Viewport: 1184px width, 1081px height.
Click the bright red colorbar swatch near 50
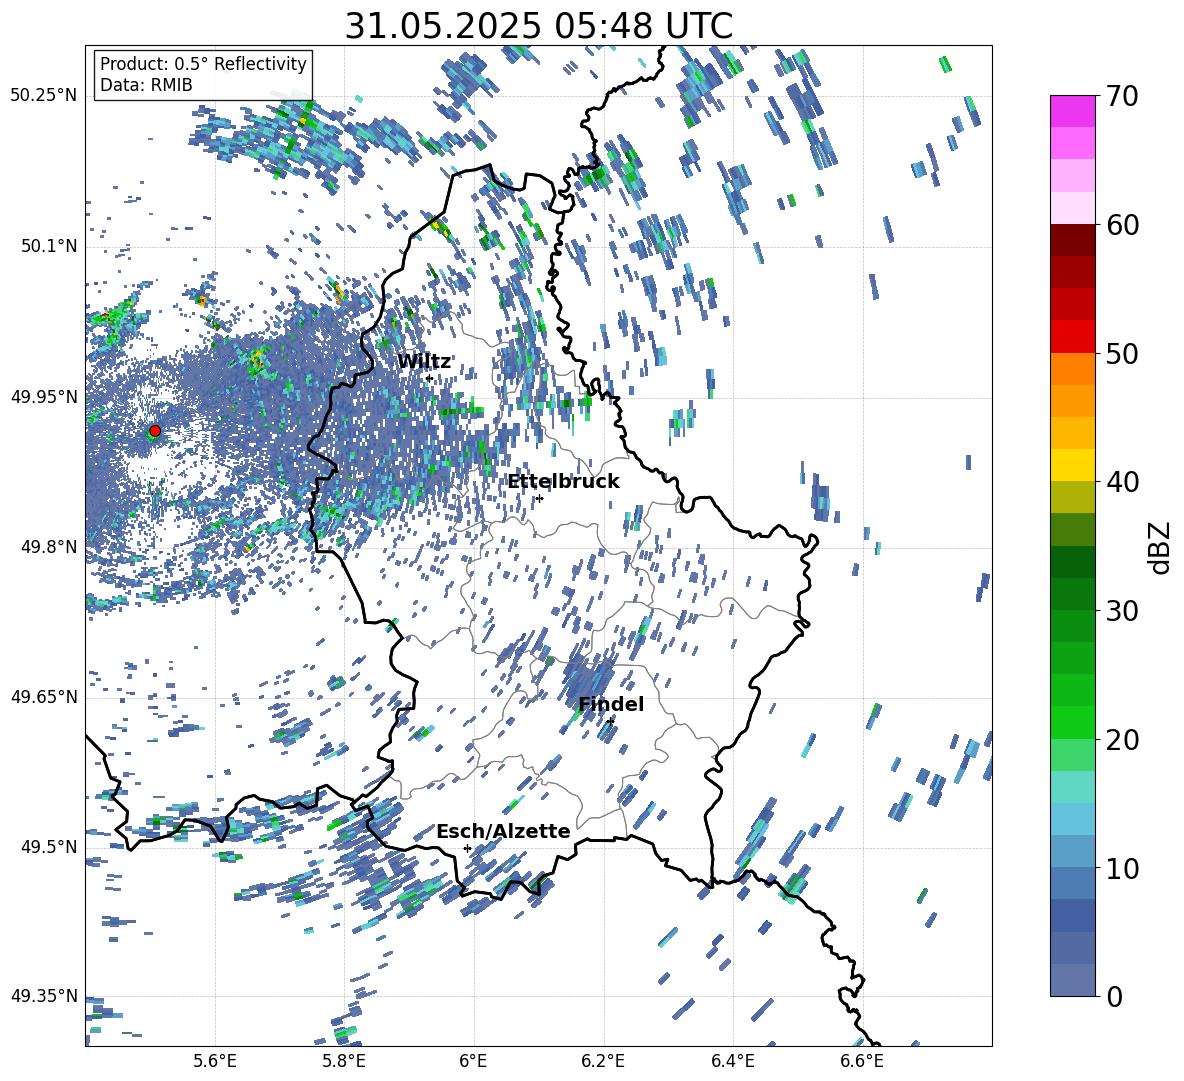coord(1072,337)
